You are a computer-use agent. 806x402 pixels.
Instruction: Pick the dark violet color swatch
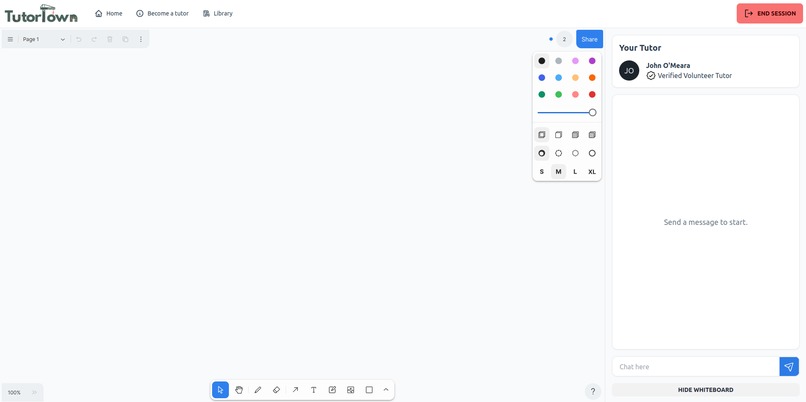click(592, 61)
